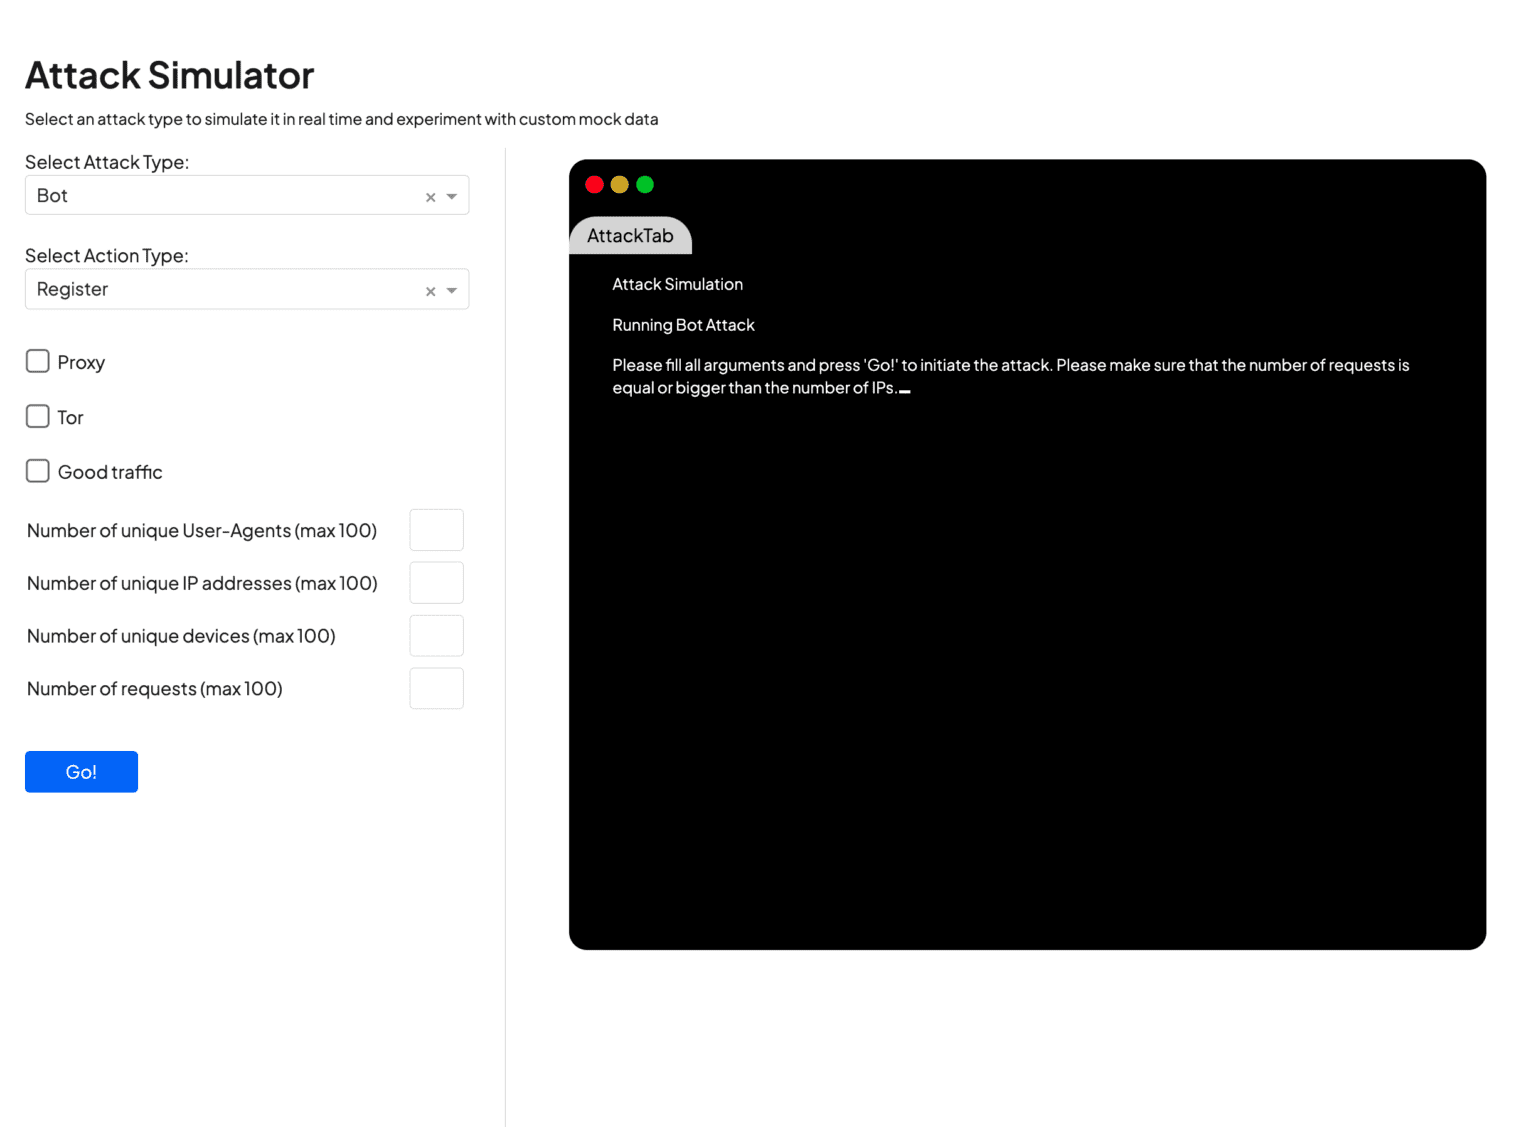
Task: Click the number of requests input box
Action: 436,688
